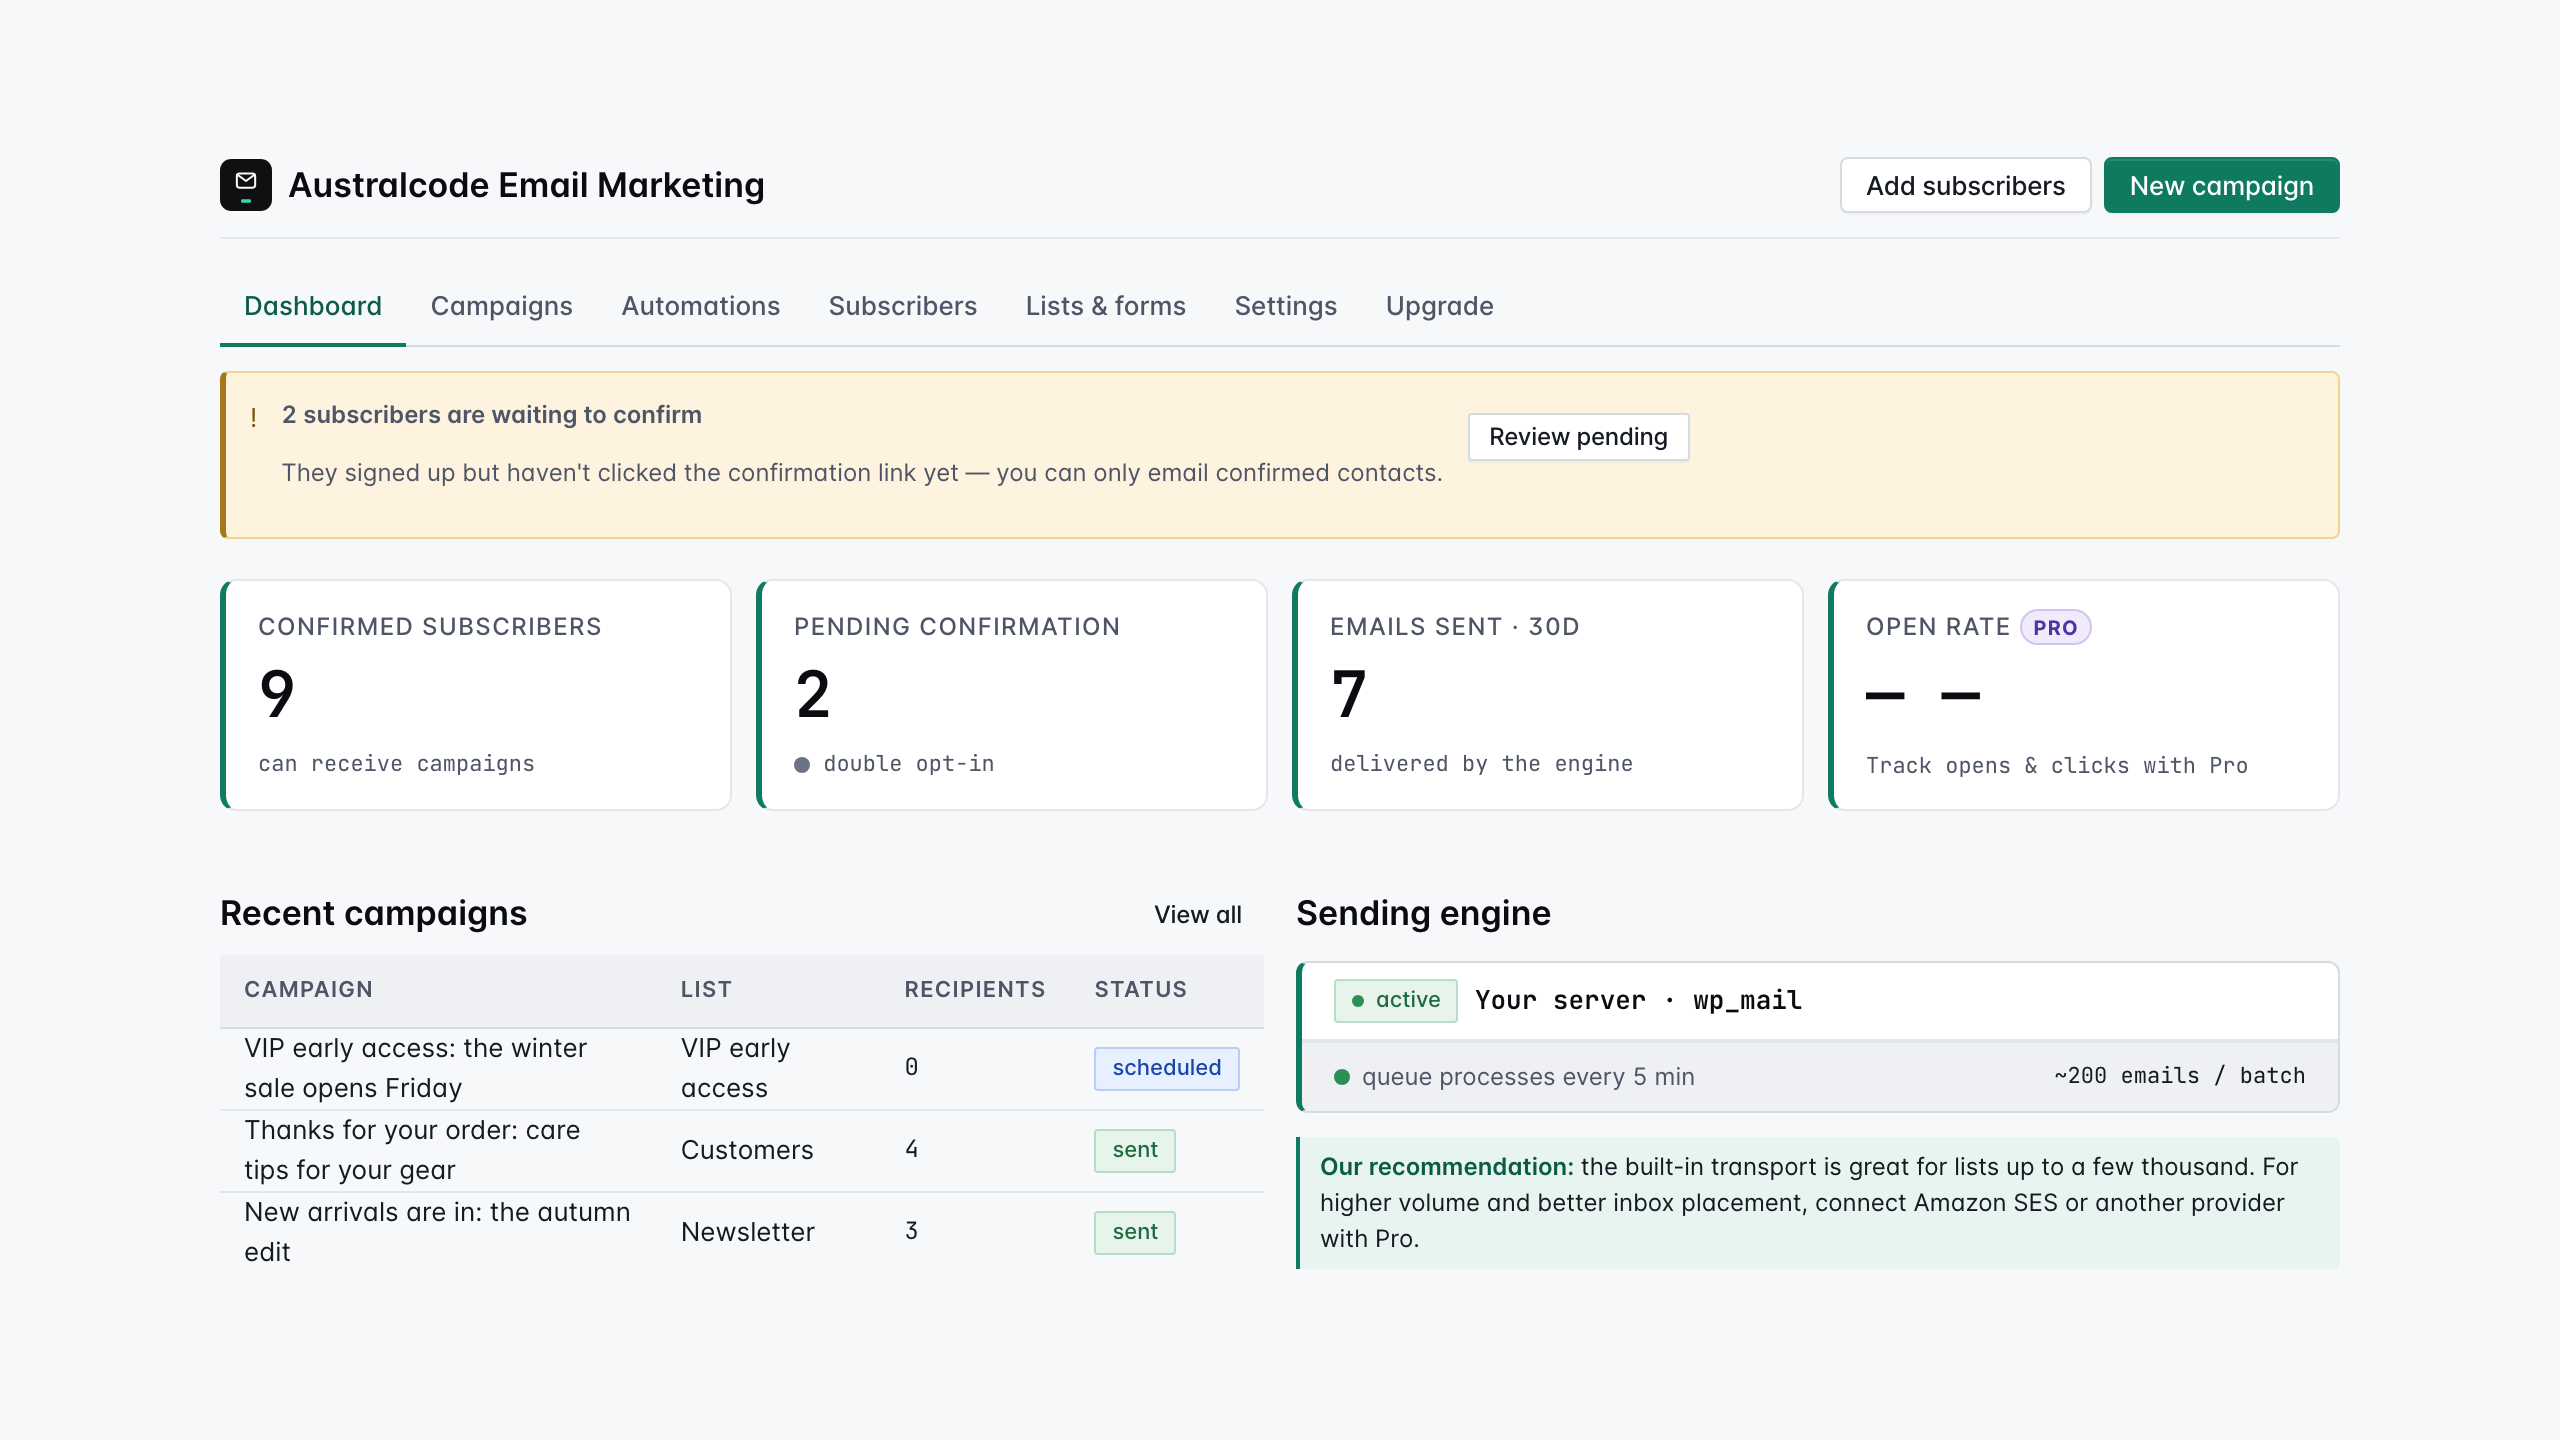
Task: Open the Dashboard tab
Action: (x=313, y=306)
